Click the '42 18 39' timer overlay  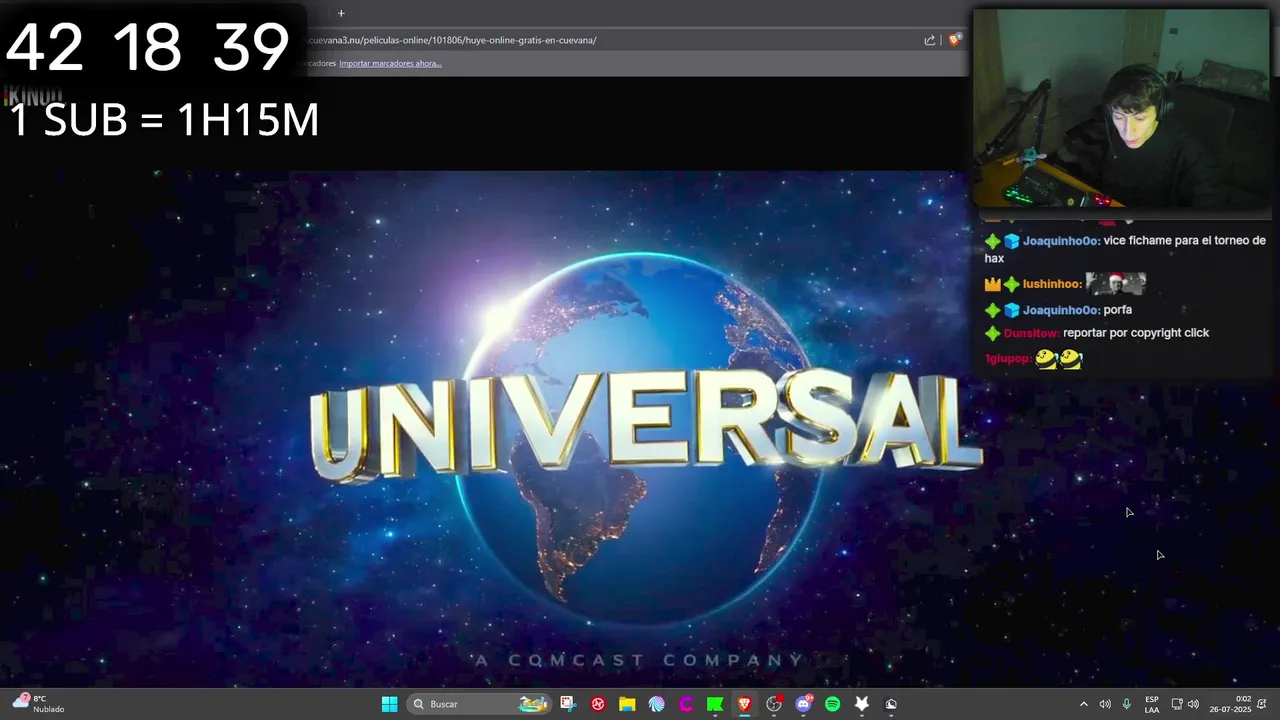[x=148, y=46]
